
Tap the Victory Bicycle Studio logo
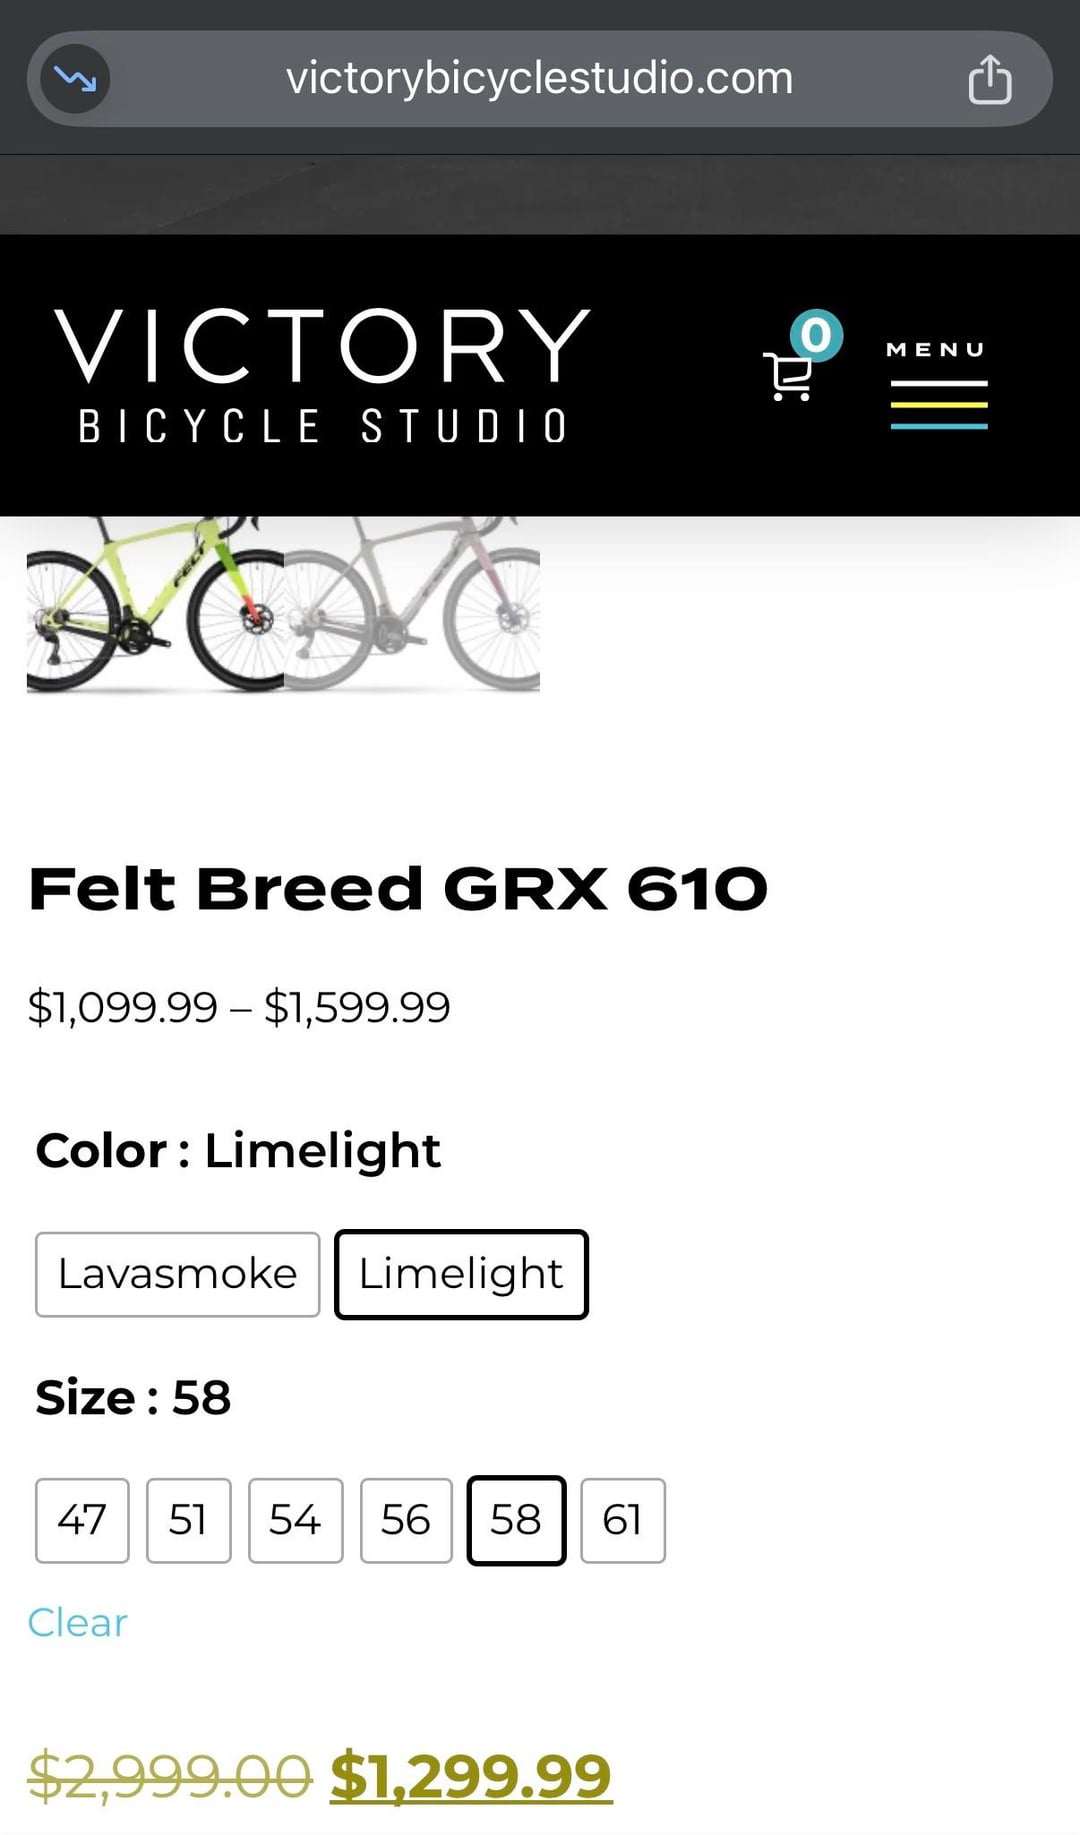322,375
